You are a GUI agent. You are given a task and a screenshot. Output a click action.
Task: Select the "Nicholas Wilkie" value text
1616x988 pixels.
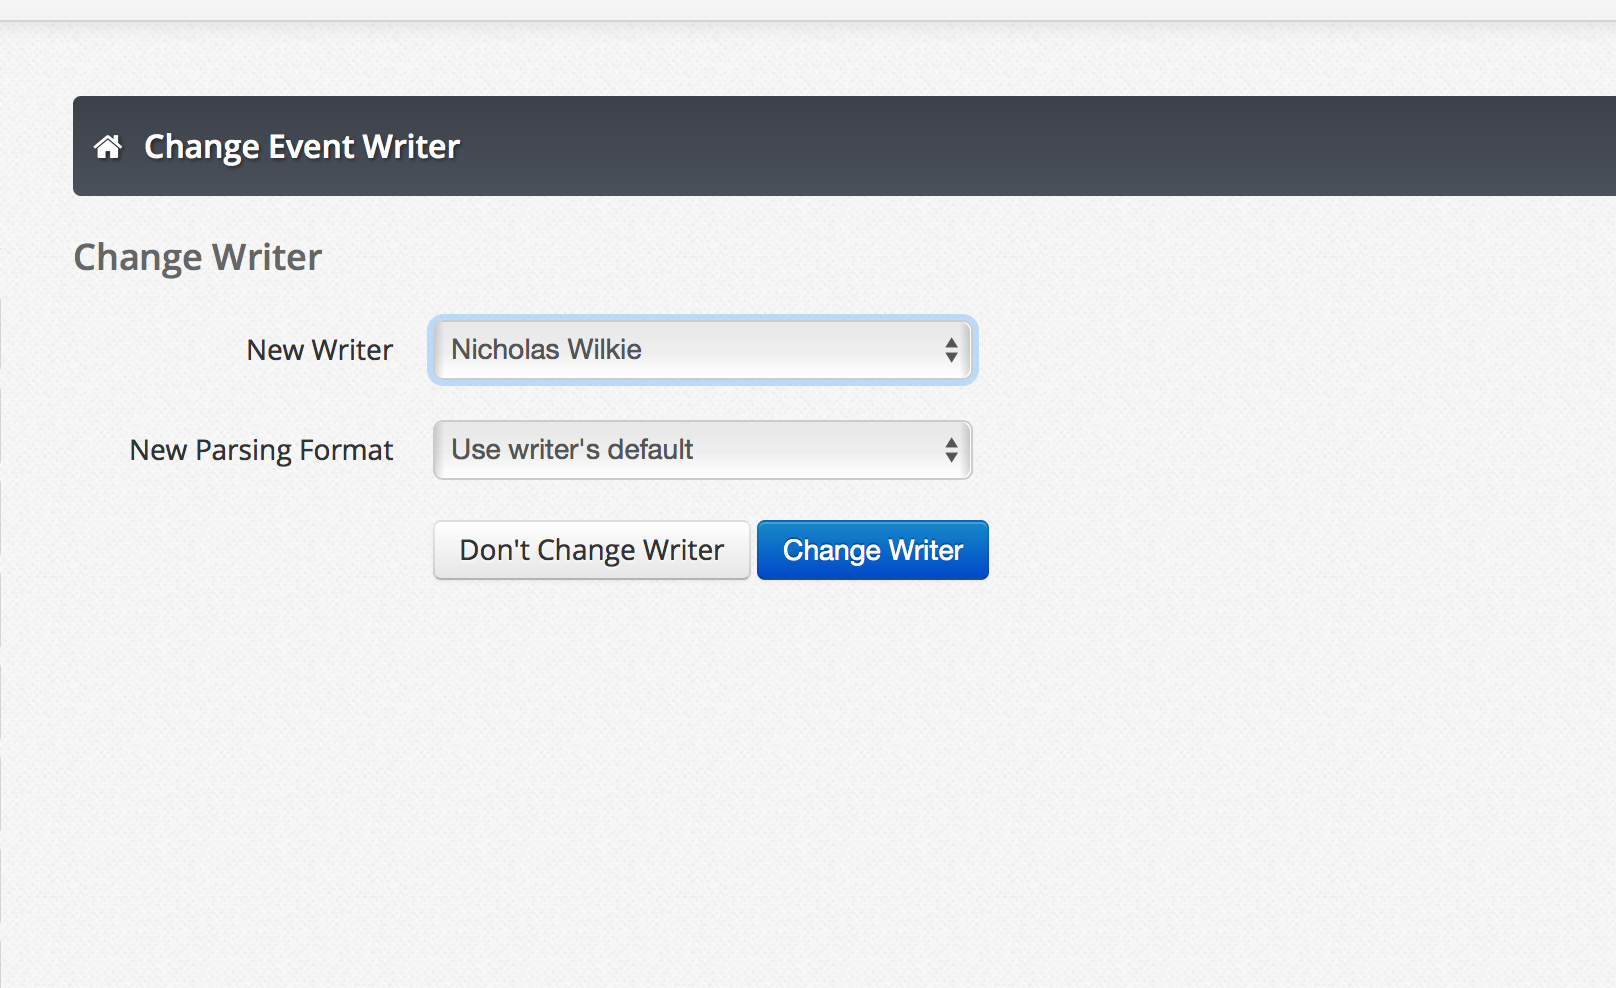pos(546,350)
